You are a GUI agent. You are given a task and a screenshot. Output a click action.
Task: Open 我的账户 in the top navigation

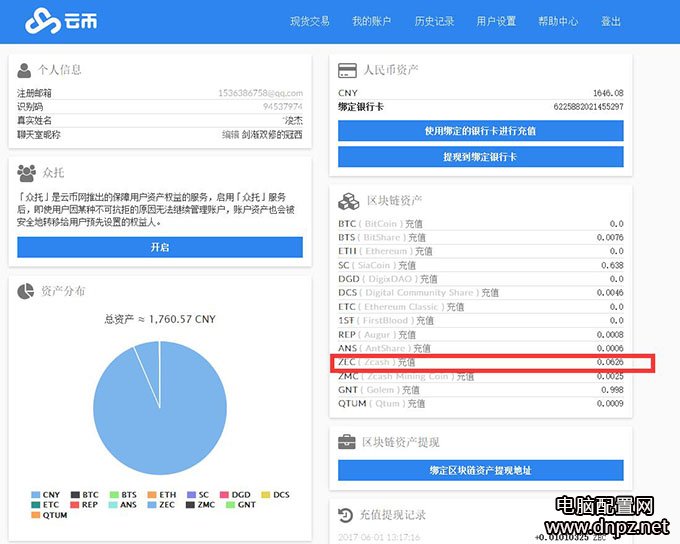point(372,21)
